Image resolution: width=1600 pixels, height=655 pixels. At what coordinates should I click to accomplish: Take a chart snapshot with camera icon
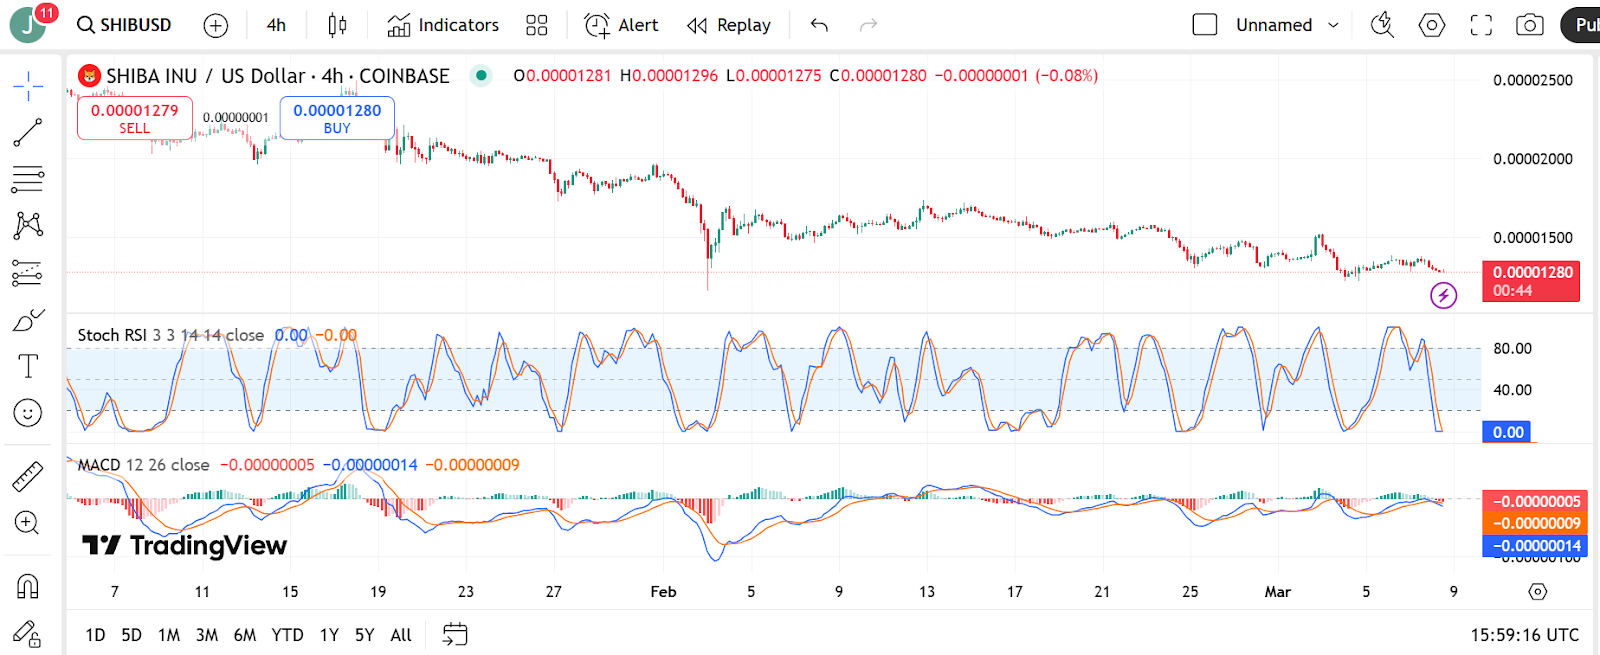click(1530, 25)
